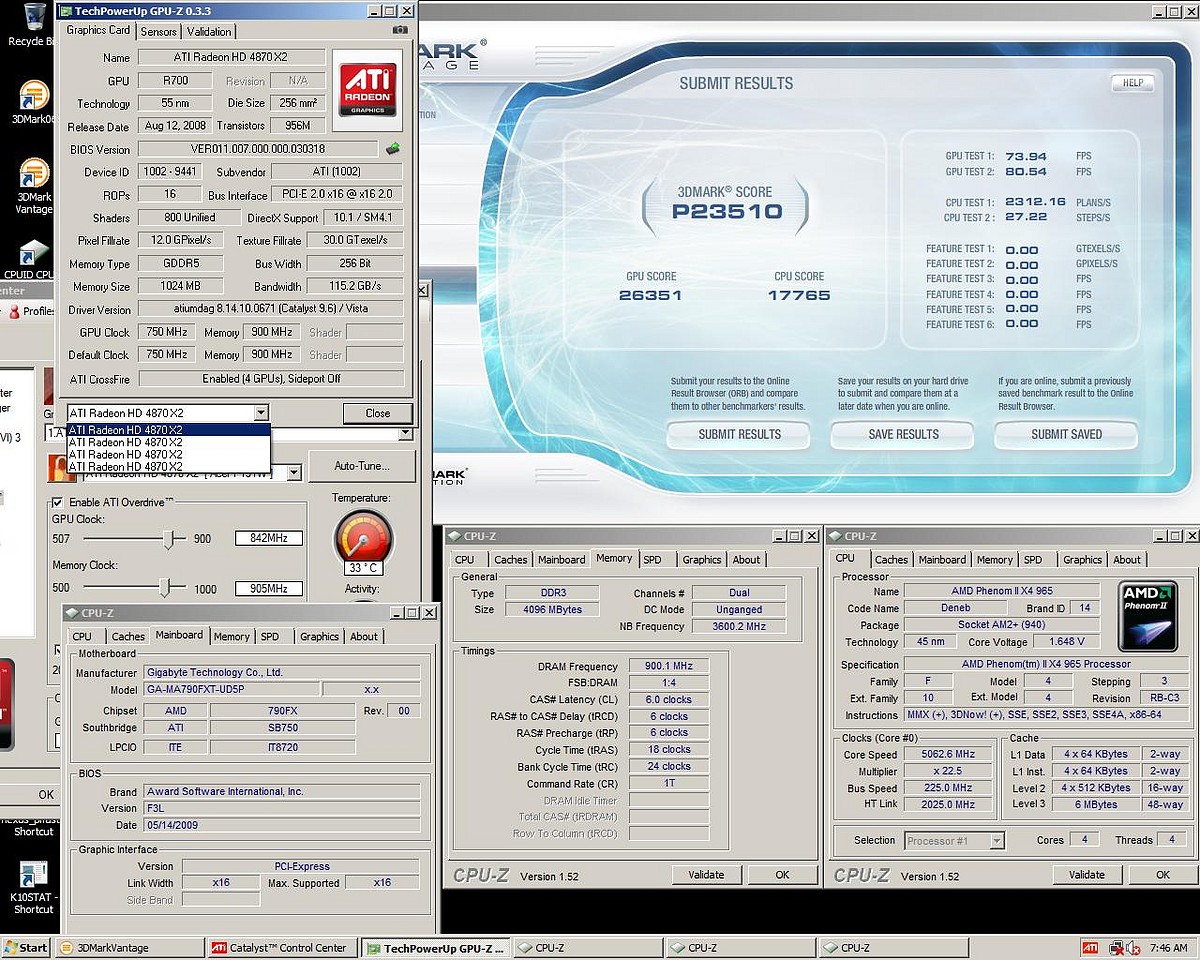Click SUBMIT SAVED in 3DMark Vantage
This screenshot has width=1200, height=960.
coord(1066,434)
